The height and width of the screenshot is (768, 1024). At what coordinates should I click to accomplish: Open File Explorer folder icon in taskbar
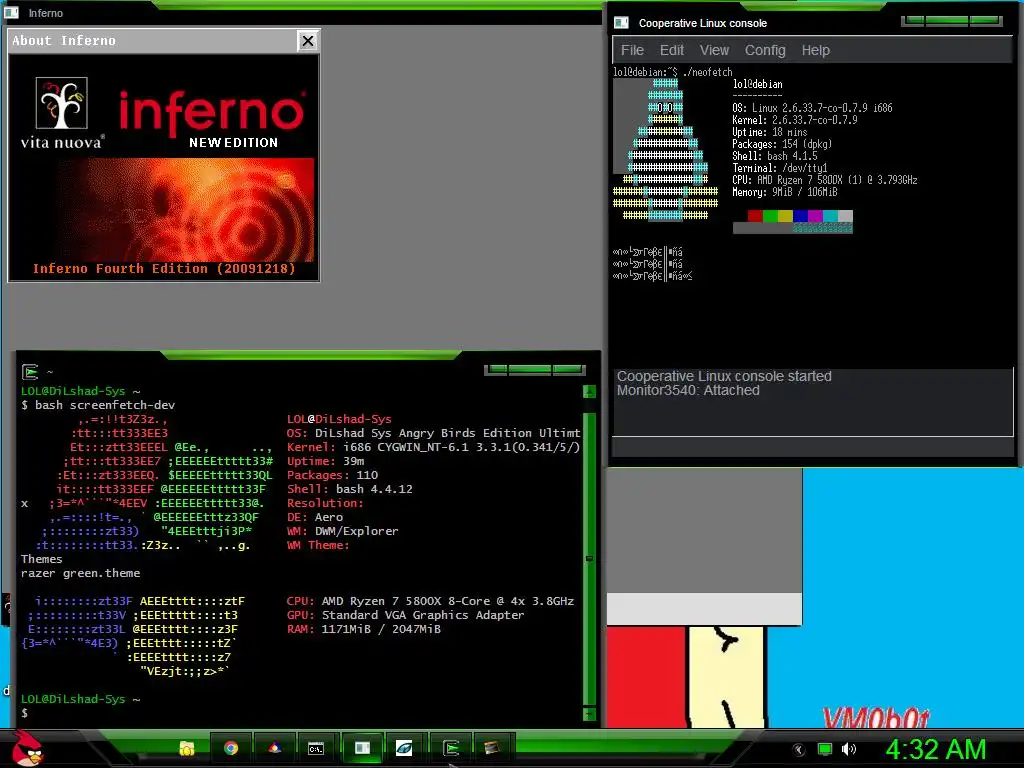[187, 748]
